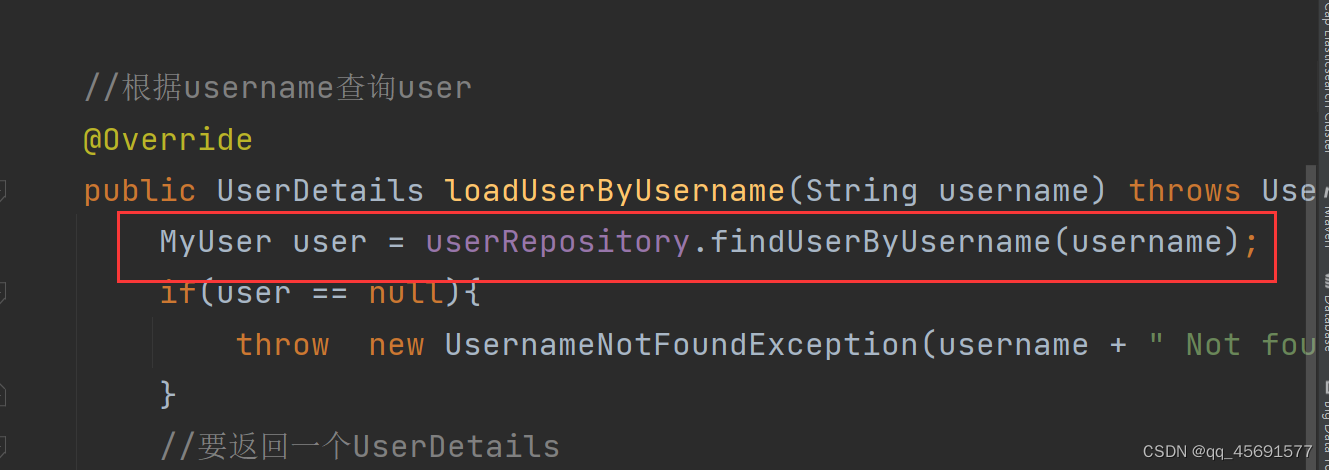Click the @Override annotation

(168, 139)
